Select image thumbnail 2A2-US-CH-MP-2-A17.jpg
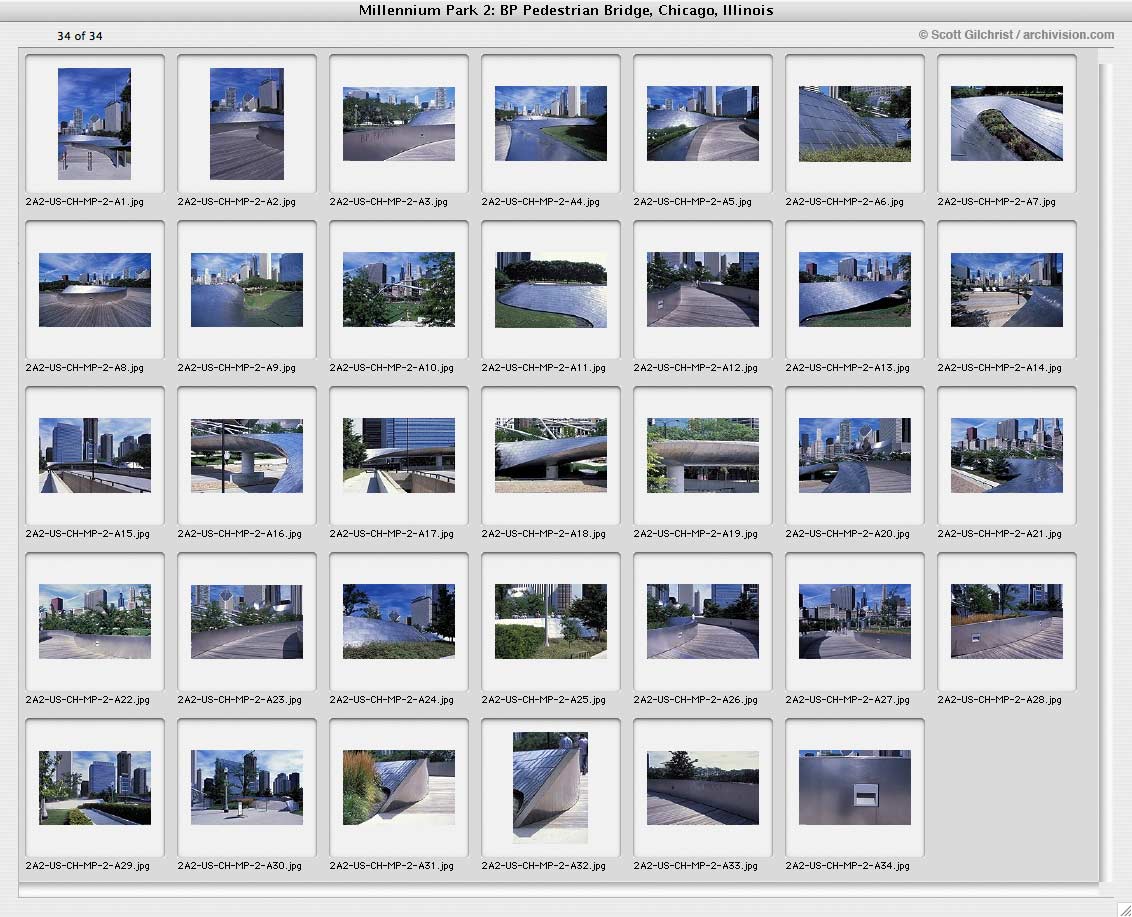Viewport: 1132px width, 917px height. point(399,456)
